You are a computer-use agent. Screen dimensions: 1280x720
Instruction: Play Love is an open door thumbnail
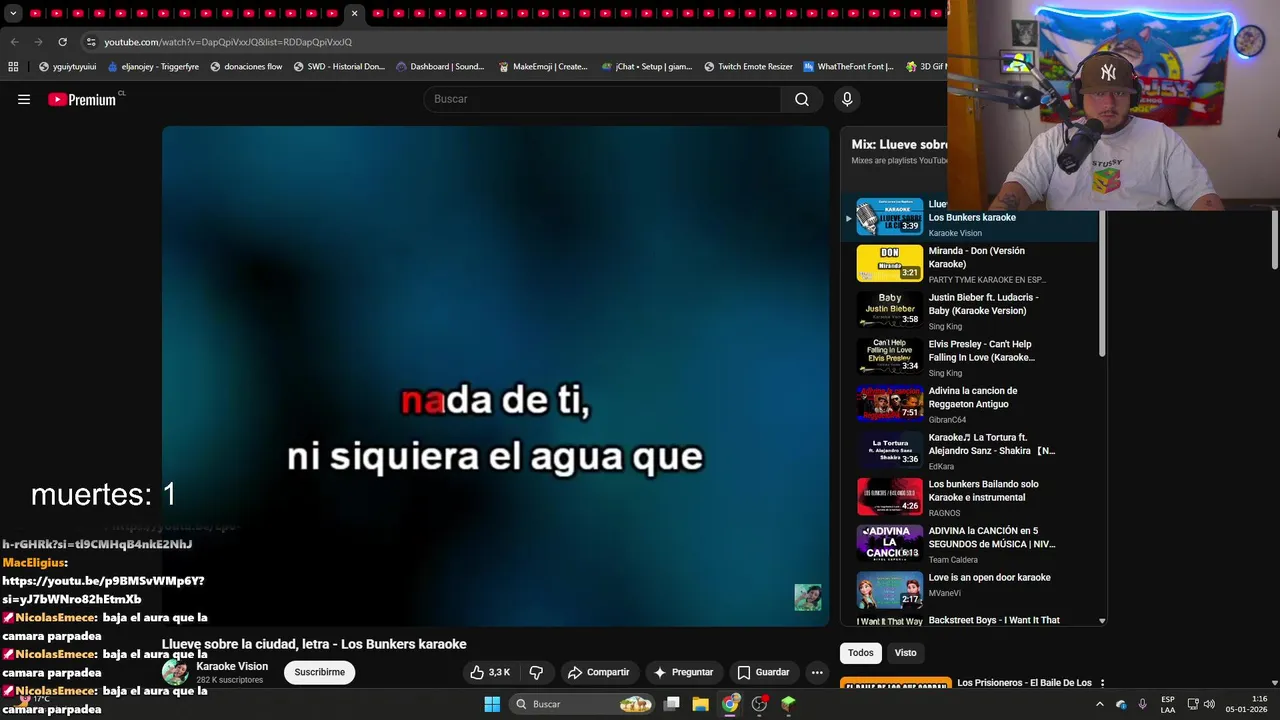click(890, 590)
